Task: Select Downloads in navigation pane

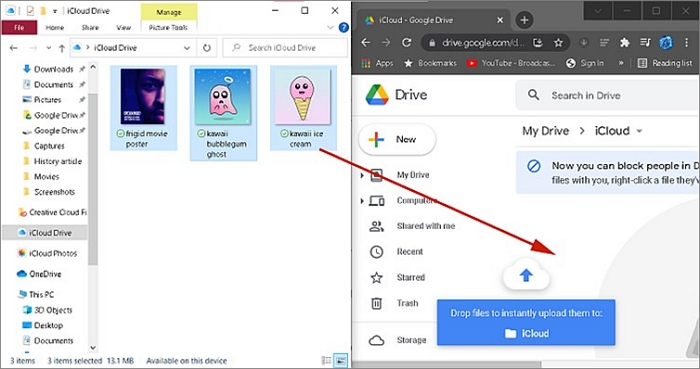Action: pos(54,69)
